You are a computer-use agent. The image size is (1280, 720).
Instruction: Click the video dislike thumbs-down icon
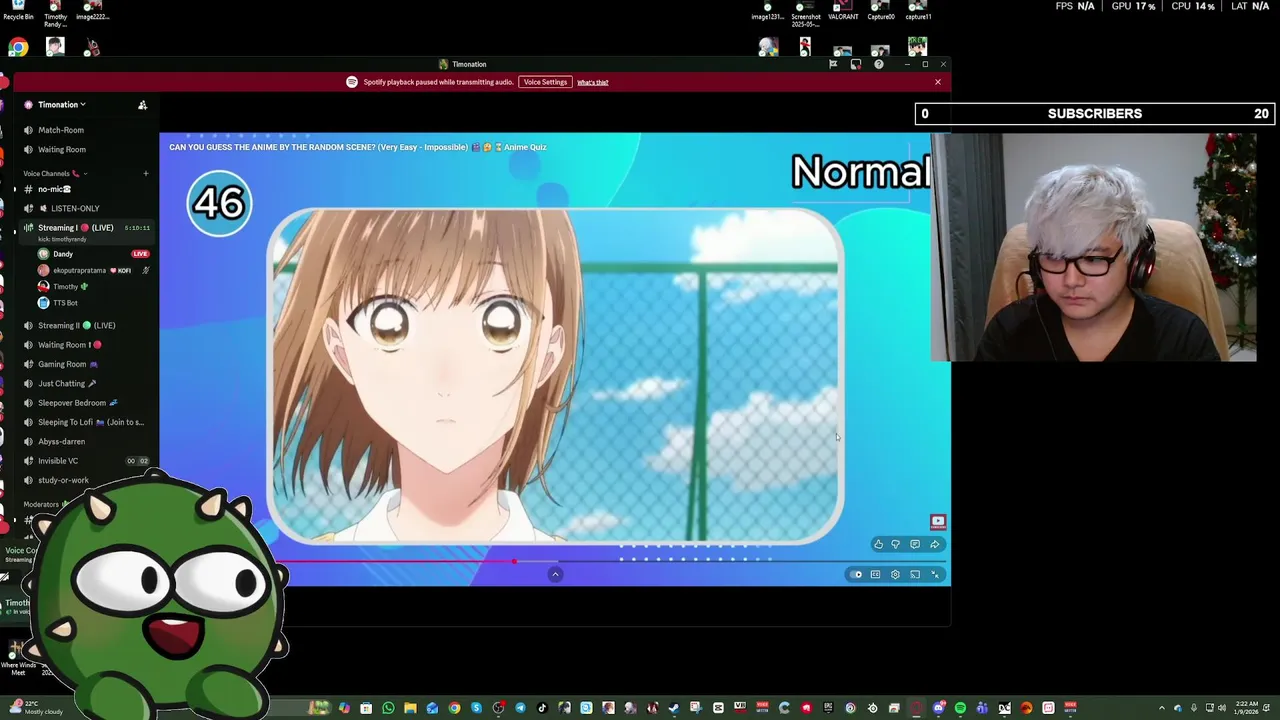coord(896,544)
